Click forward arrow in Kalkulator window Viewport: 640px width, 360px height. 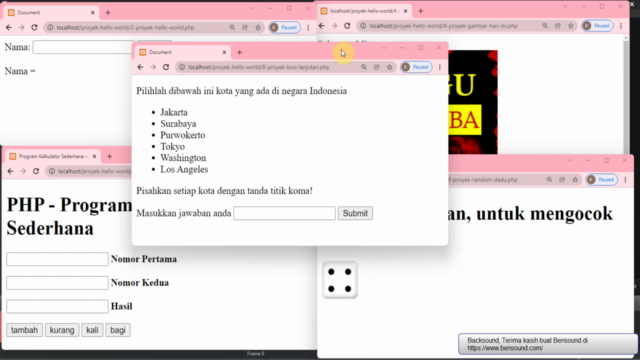[x=23, y=171]
